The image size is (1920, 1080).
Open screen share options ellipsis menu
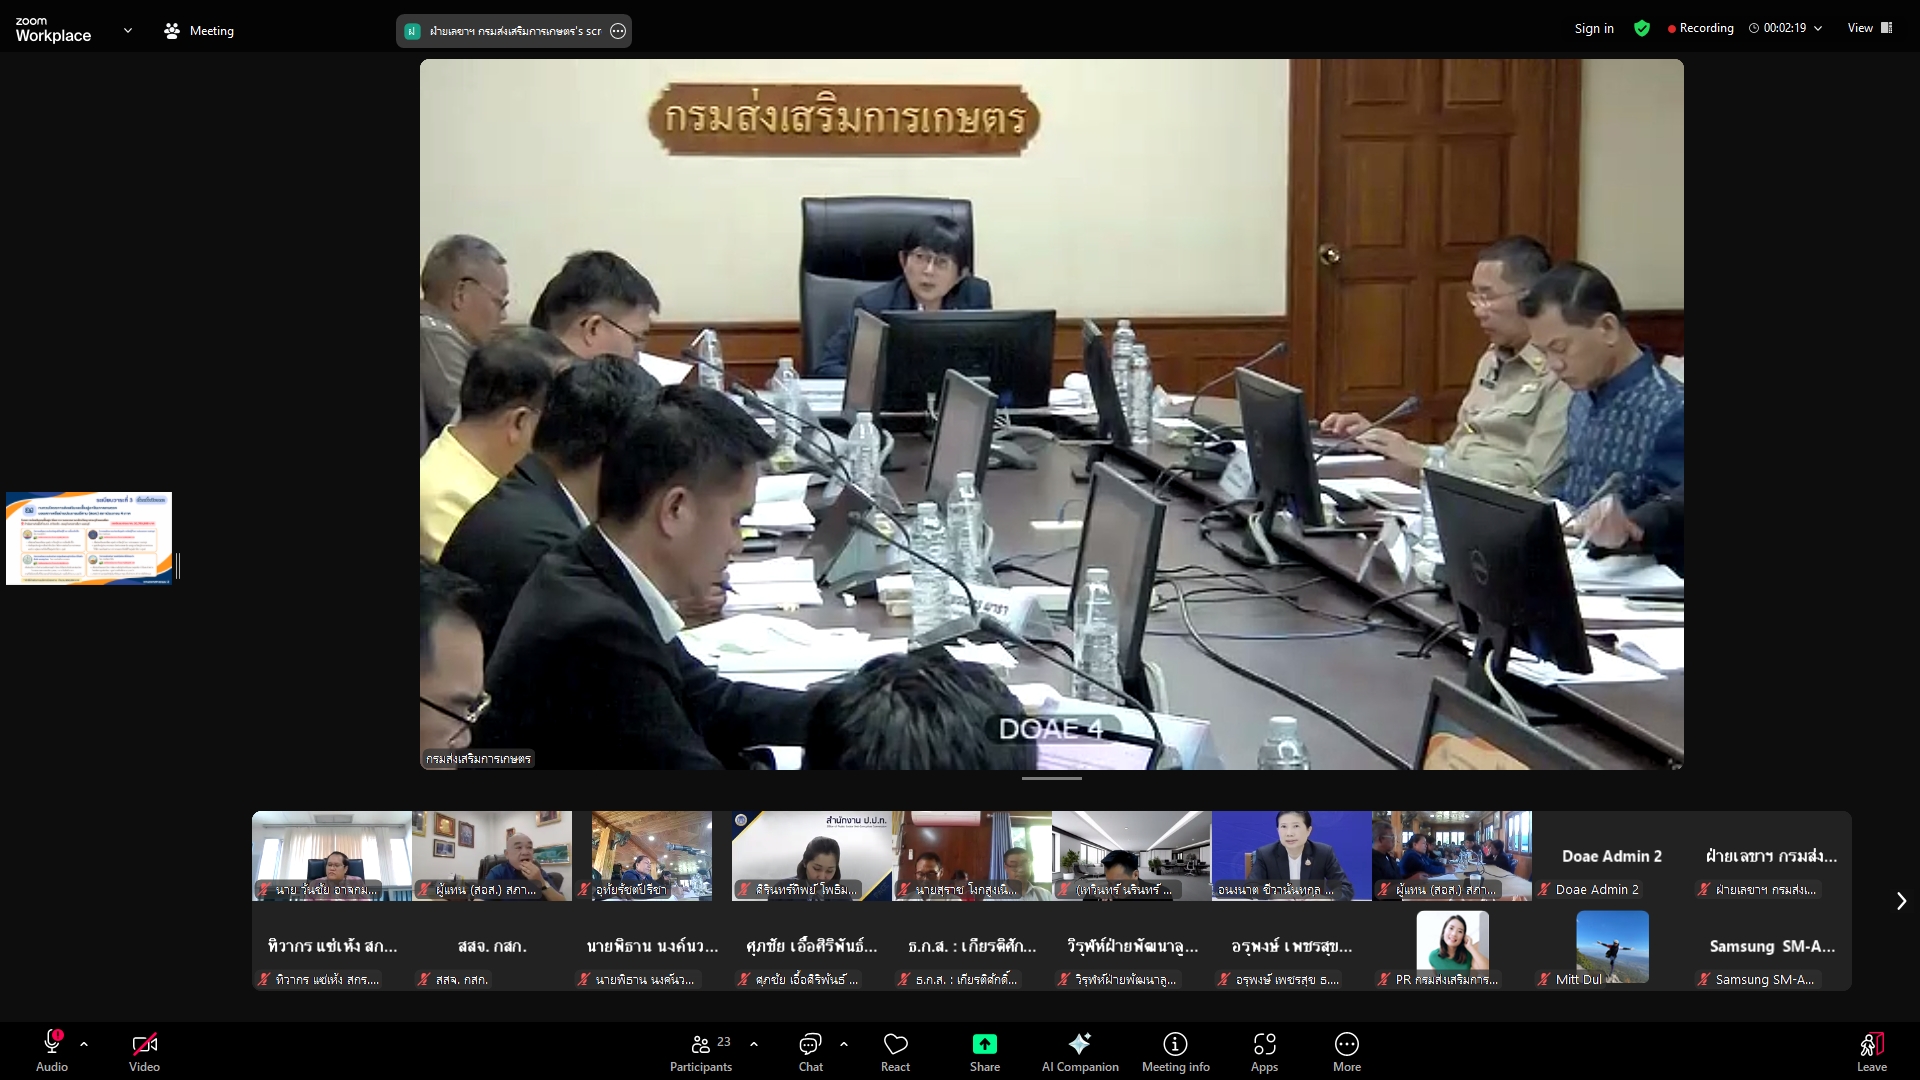618,31
